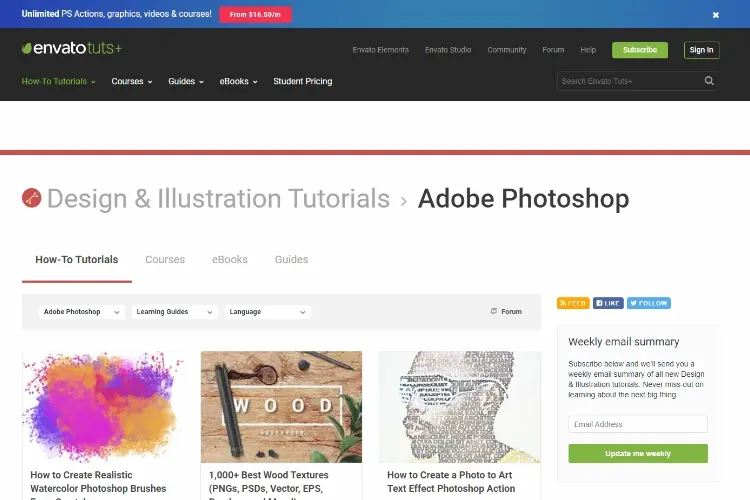The width and height of the screenshot is (750, 500).
Task: Open Envato Elements link
Action: point(381,50)
